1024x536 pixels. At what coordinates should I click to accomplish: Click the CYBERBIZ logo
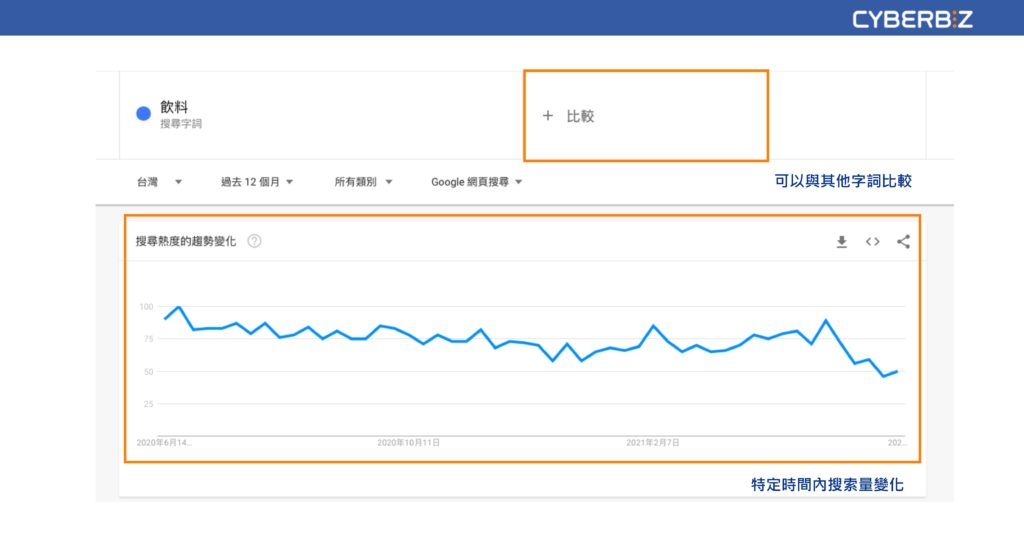click(x=912, y=19)
